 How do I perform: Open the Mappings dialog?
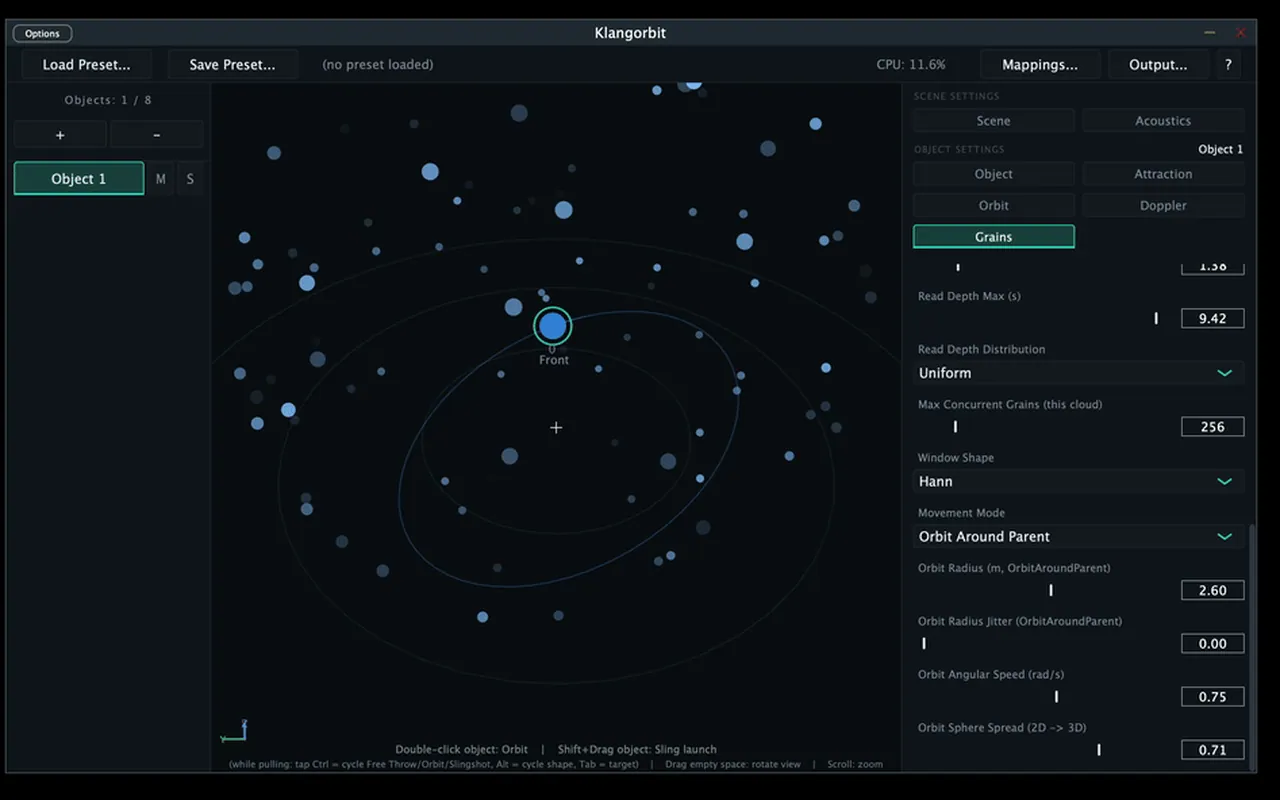tap(1040, 65)
